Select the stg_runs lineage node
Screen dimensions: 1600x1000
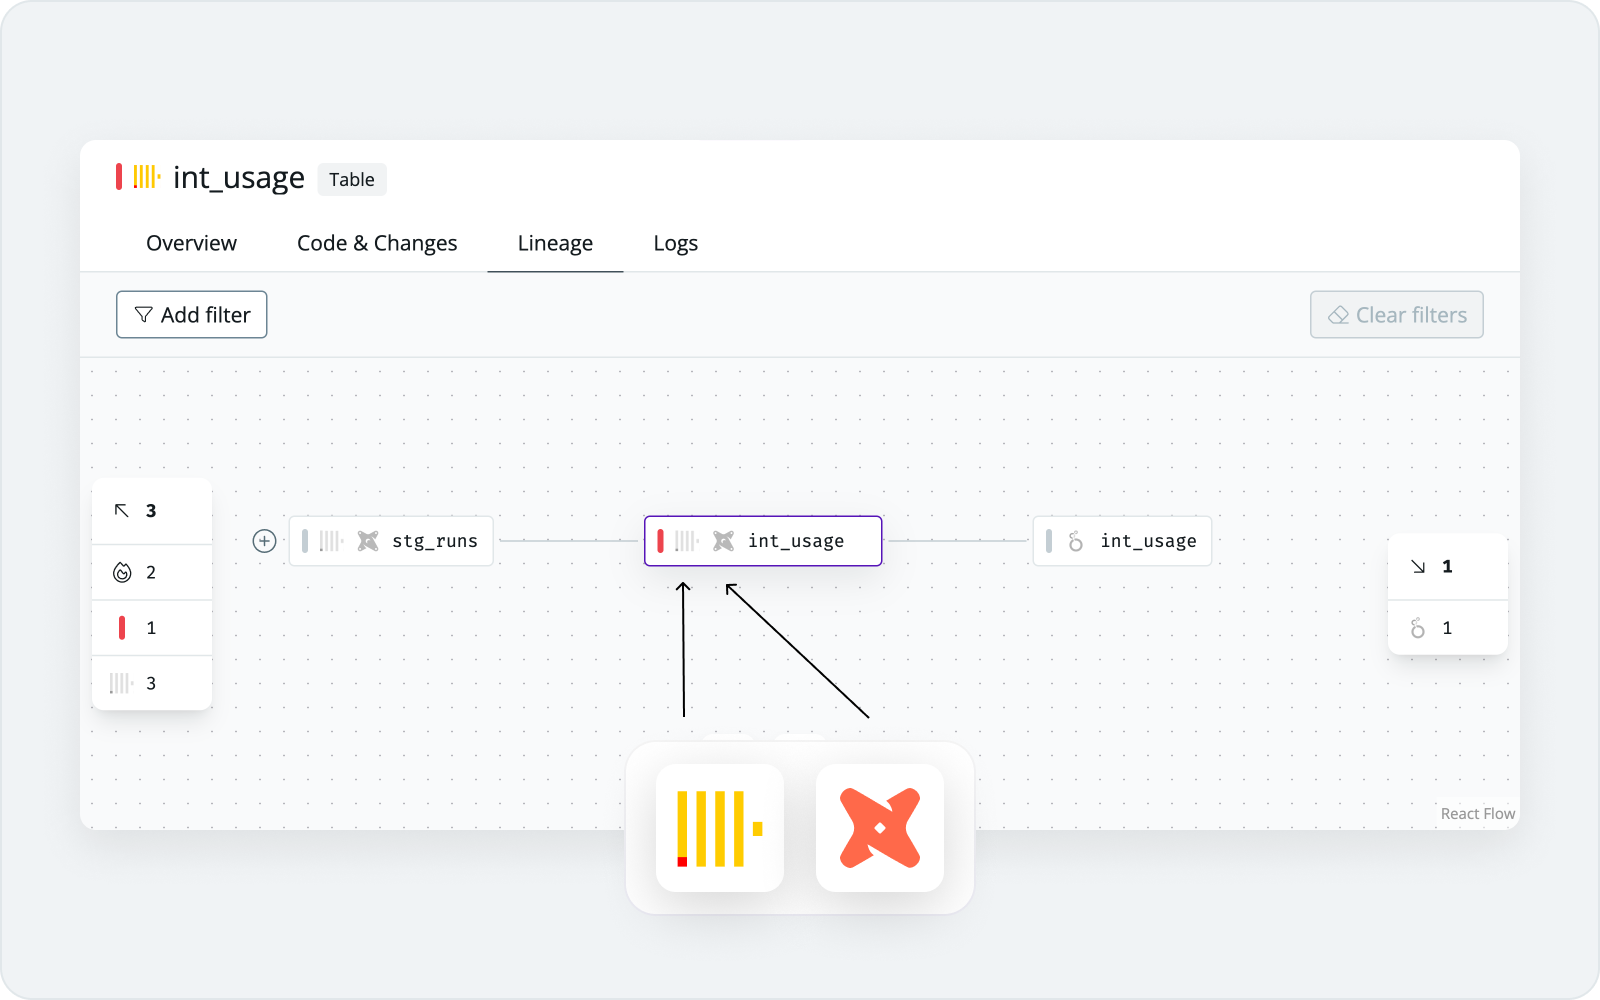(391, 541)
